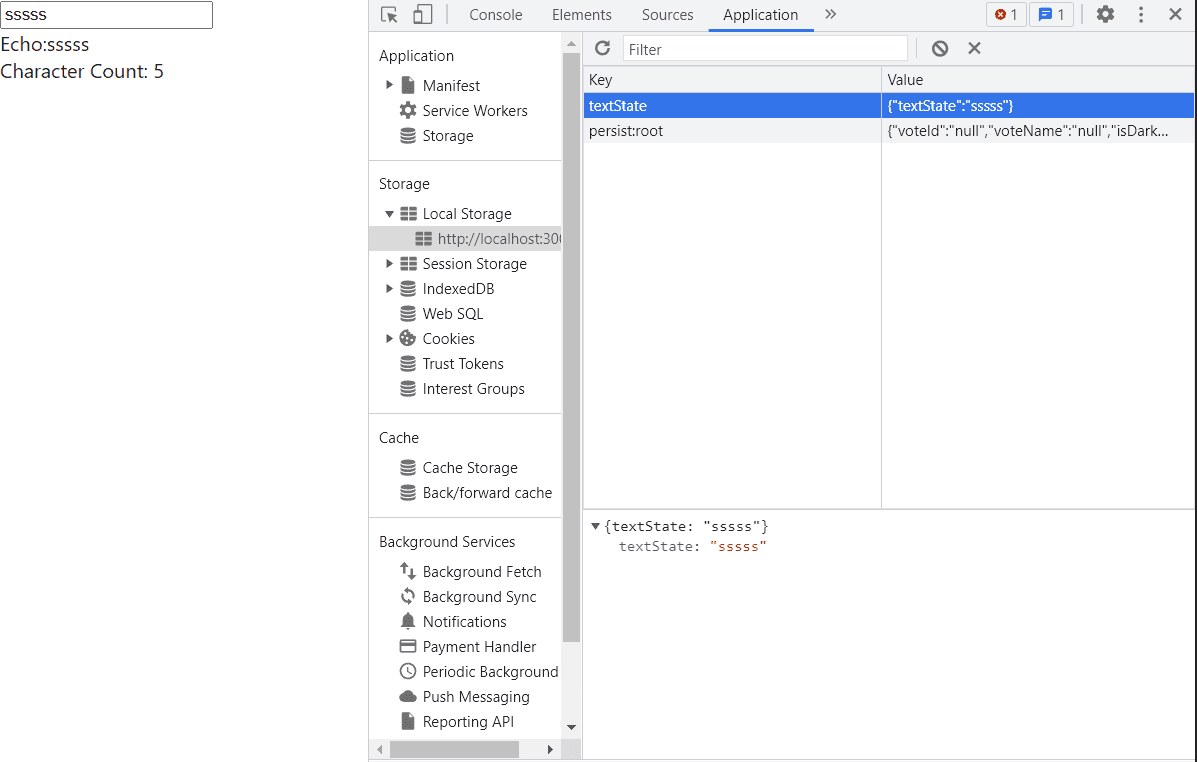Open Service Workers in Application section
The image size is (1197, 762).
click(474, 111)
